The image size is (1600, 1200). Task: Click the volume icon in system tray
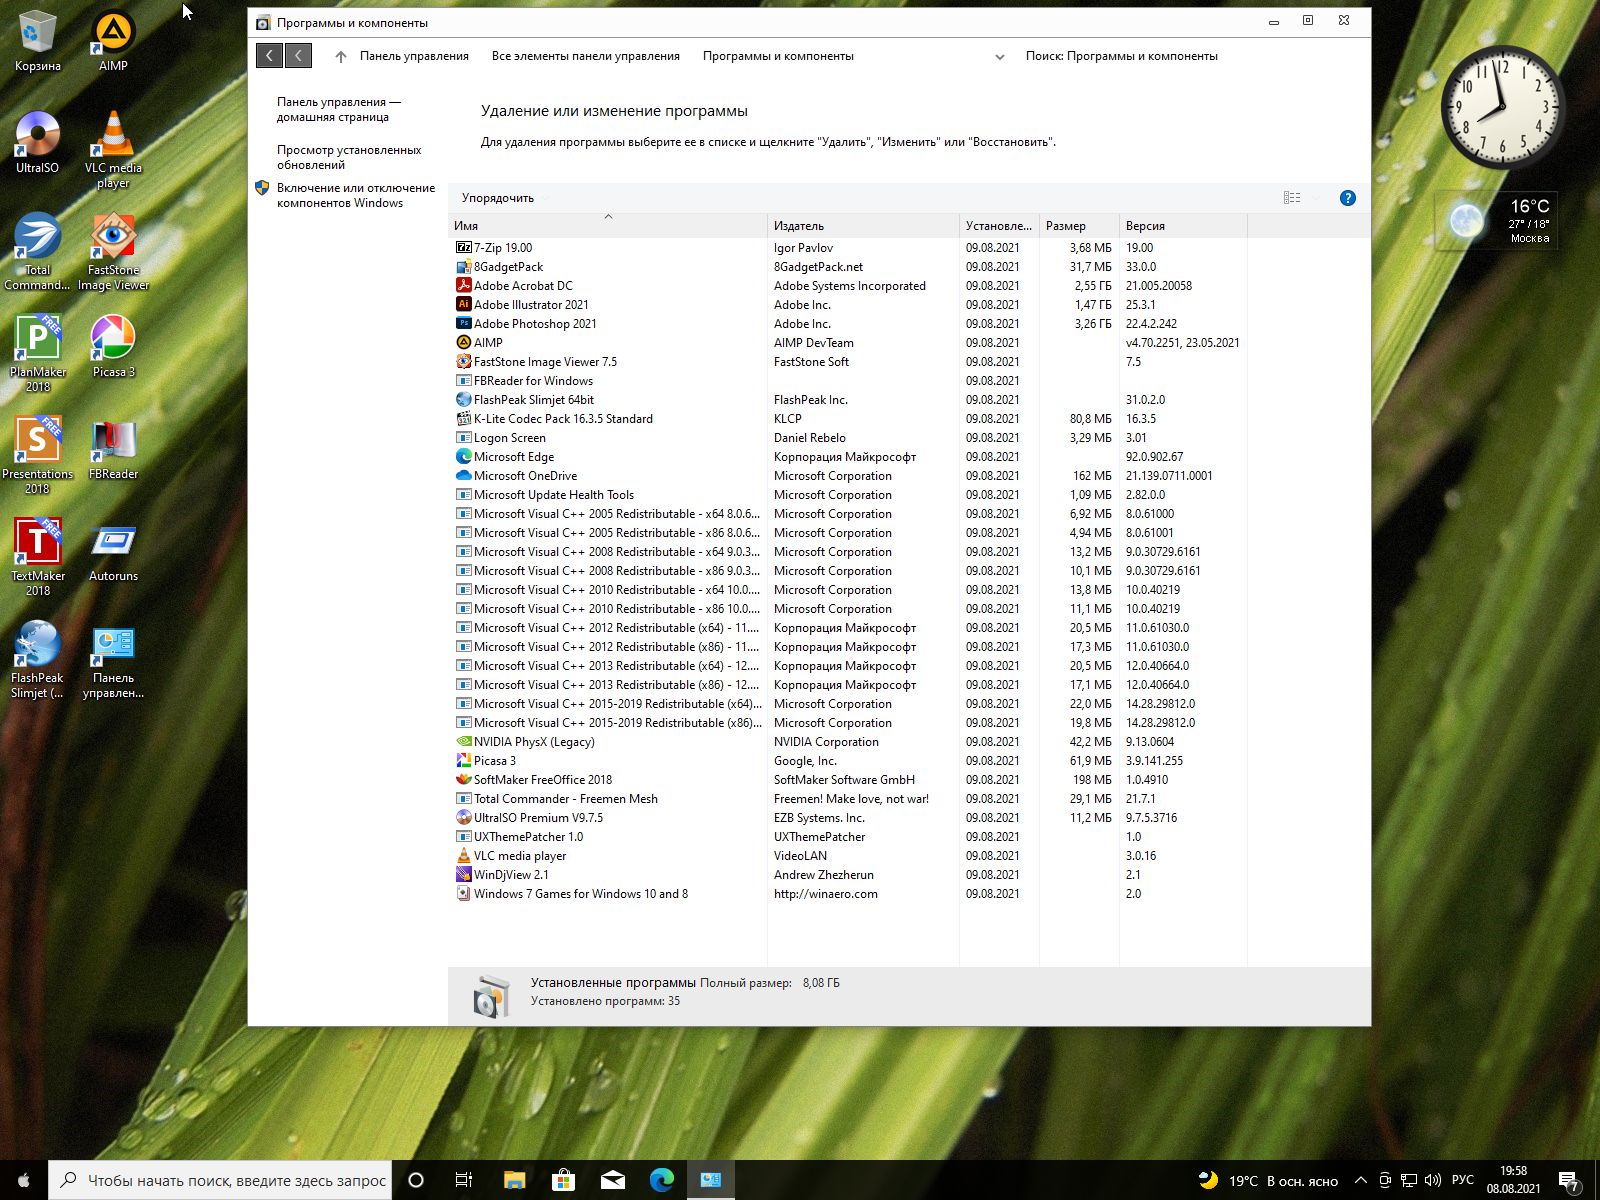click(1432, 1180)
